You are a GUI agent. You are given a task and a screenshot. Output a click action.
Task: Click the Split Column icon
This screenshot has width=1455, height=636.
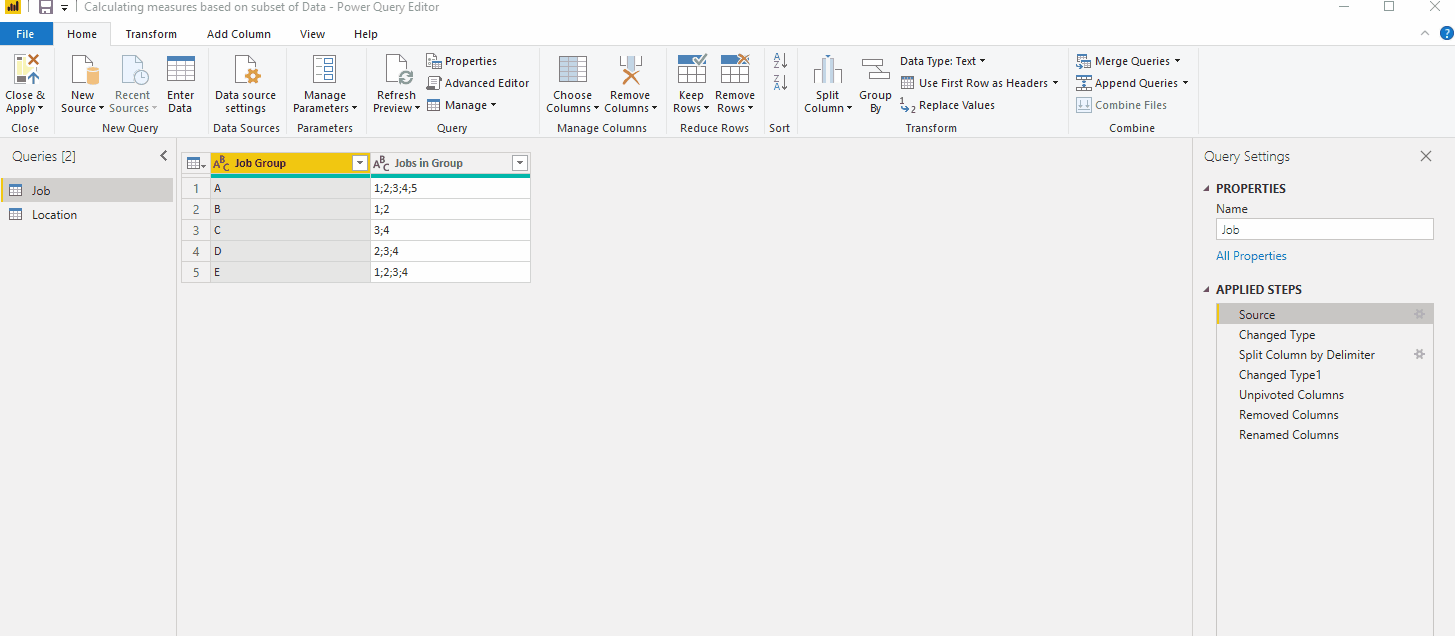pyautogui.click(x=828, y=70)
